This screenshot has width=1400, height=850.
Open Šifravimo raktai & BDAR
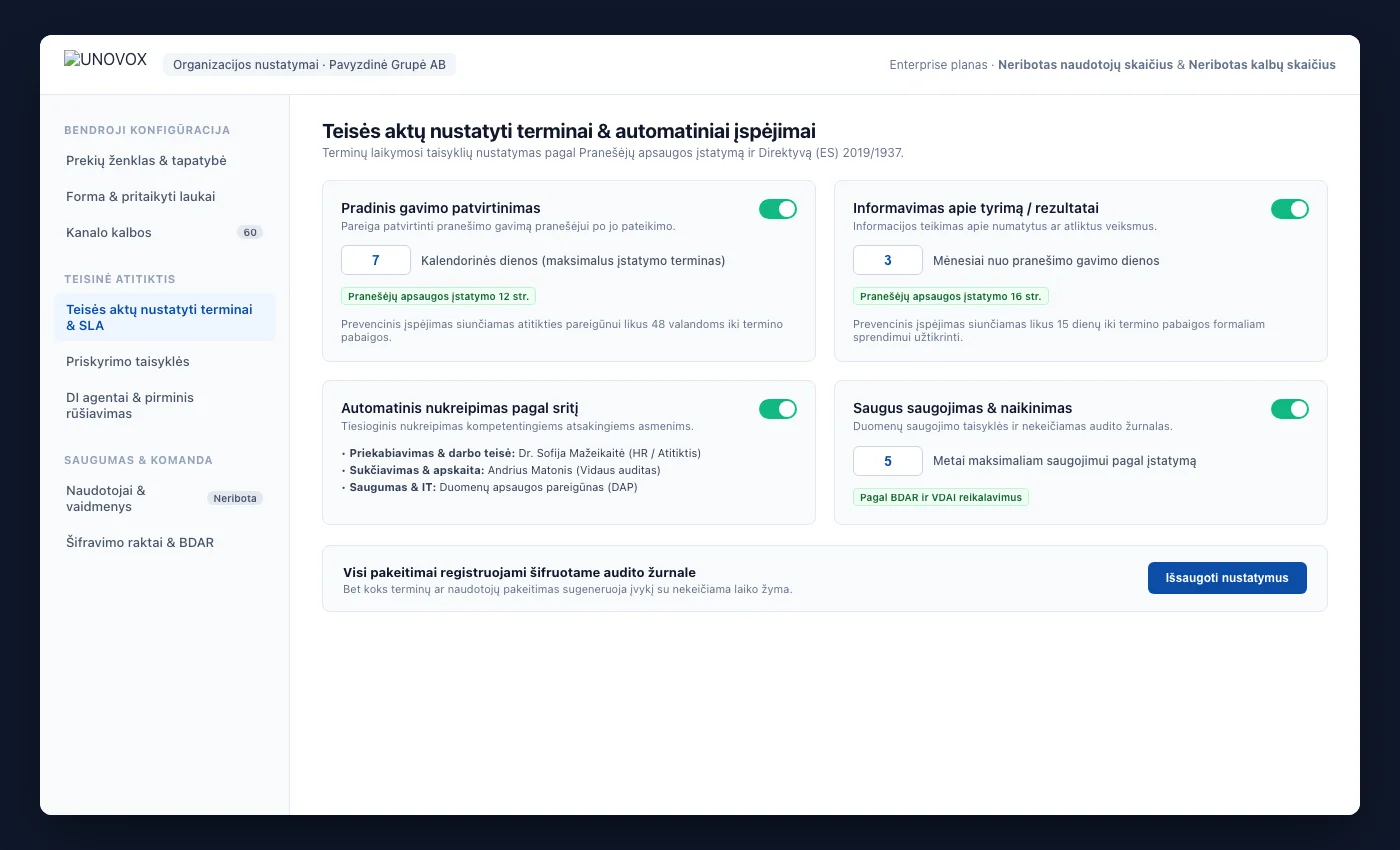[x=165, y=542]
